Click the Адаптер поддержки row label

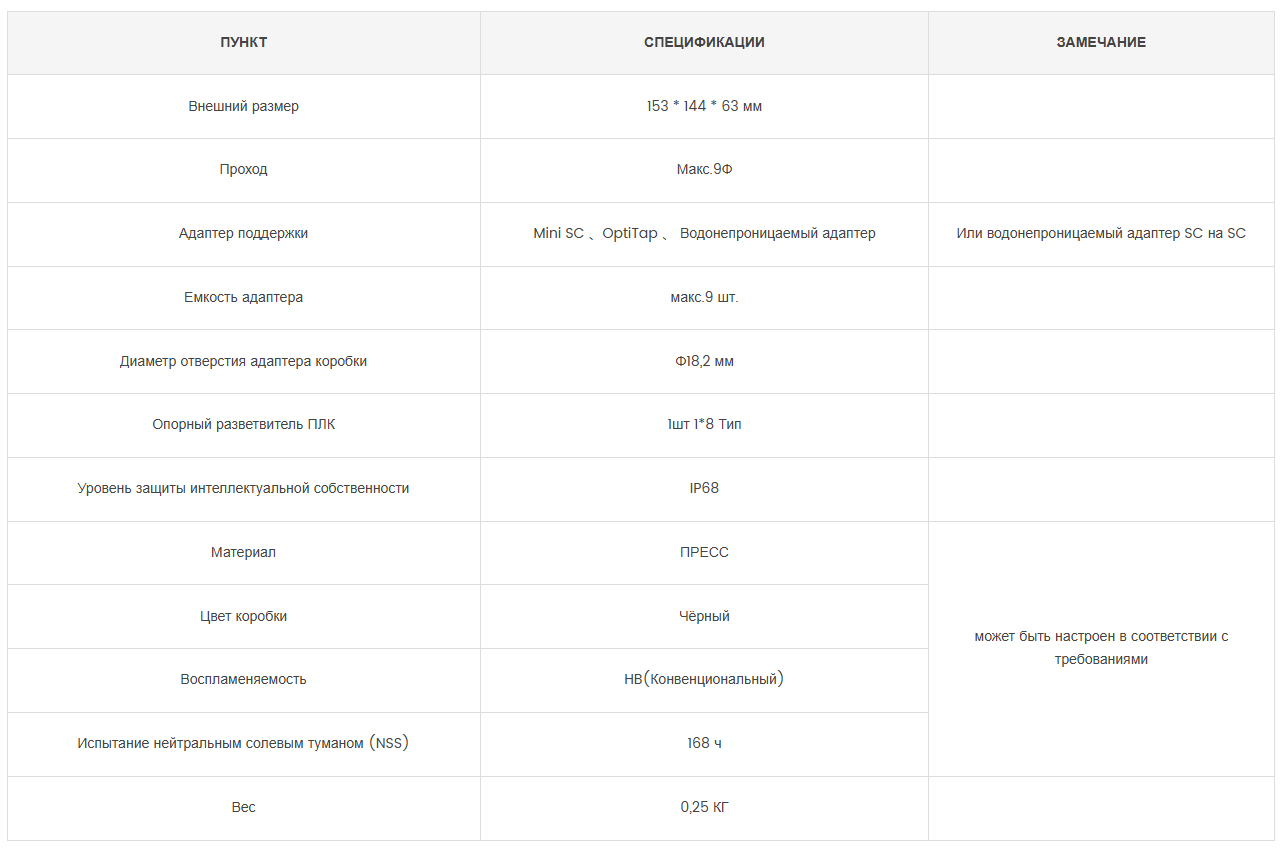click(244, 233)
